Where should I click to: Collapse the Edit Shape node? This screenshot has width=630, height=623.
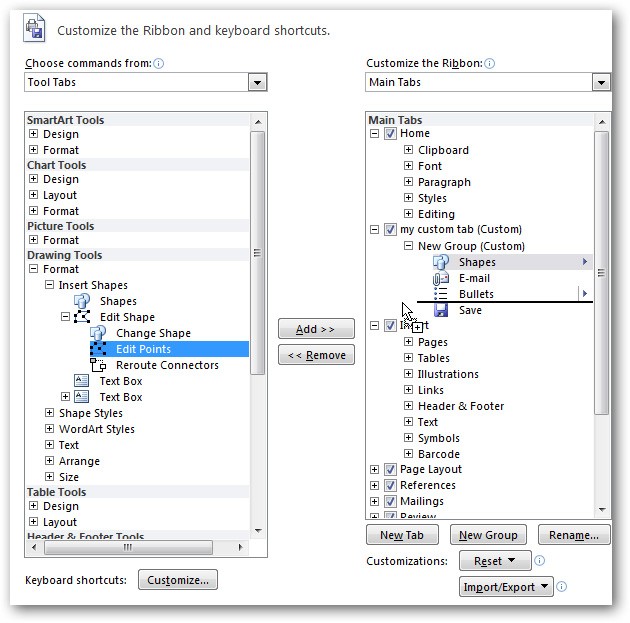pyautogui.click(x=65, y=317)
